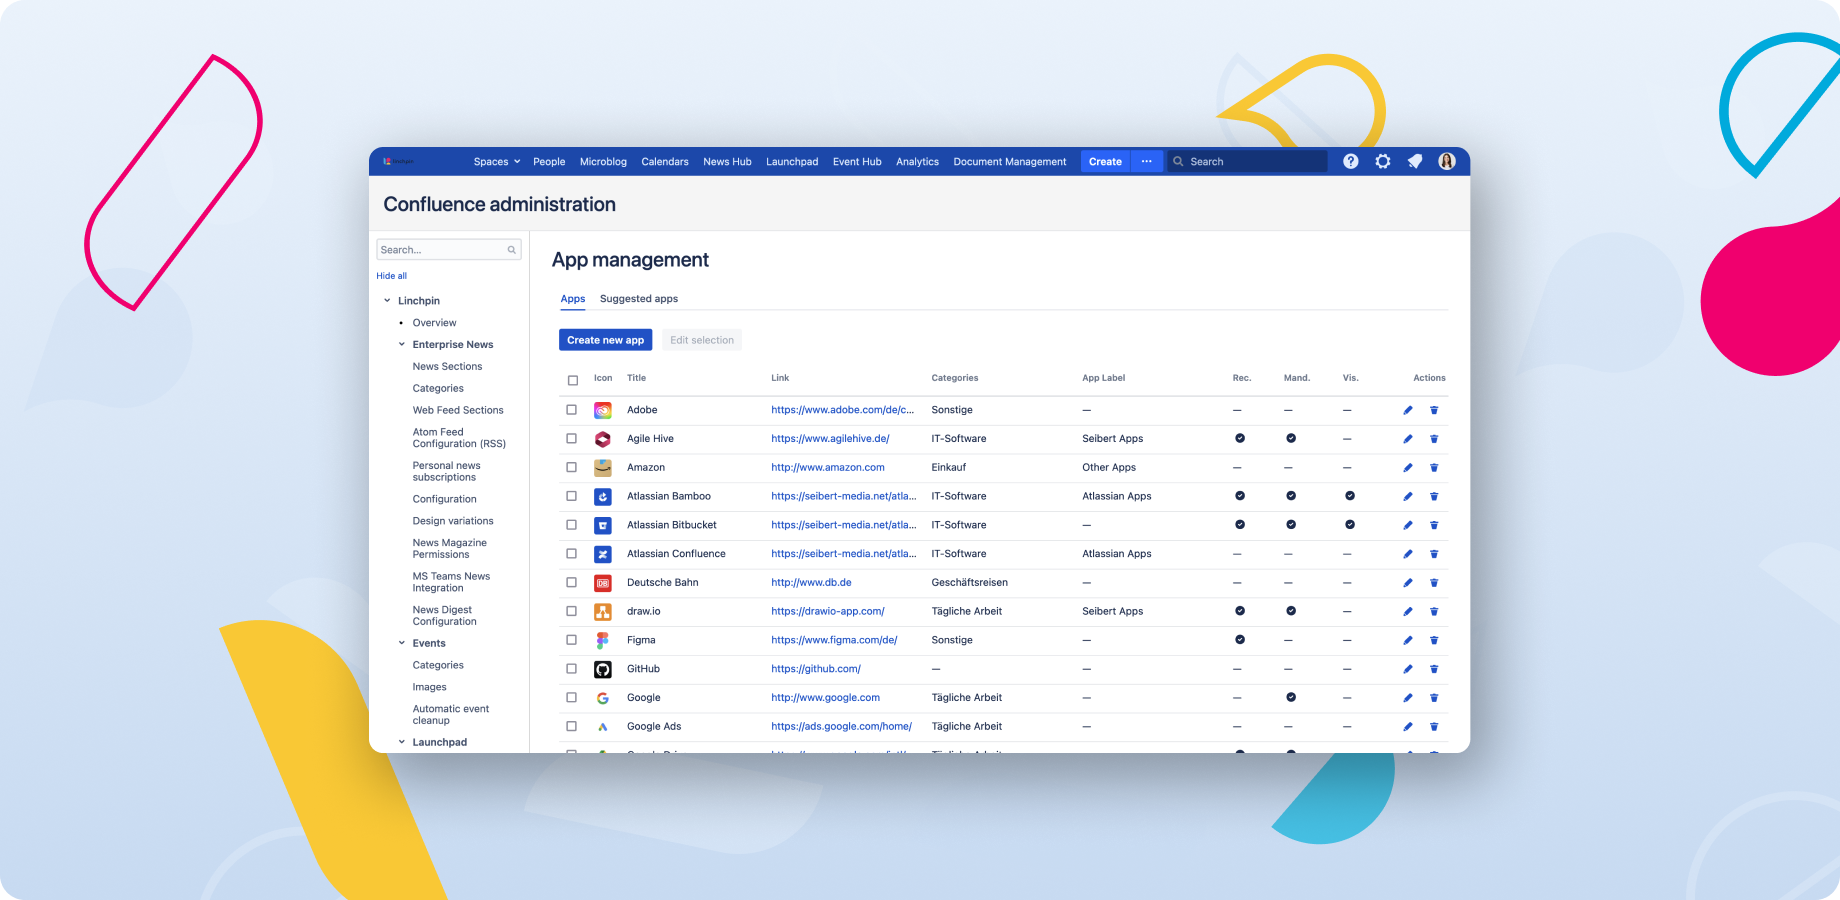This screenshot has width=1840, height=900.
Task: Open the Spaces dropdown menu
Action: coord(497,162)
